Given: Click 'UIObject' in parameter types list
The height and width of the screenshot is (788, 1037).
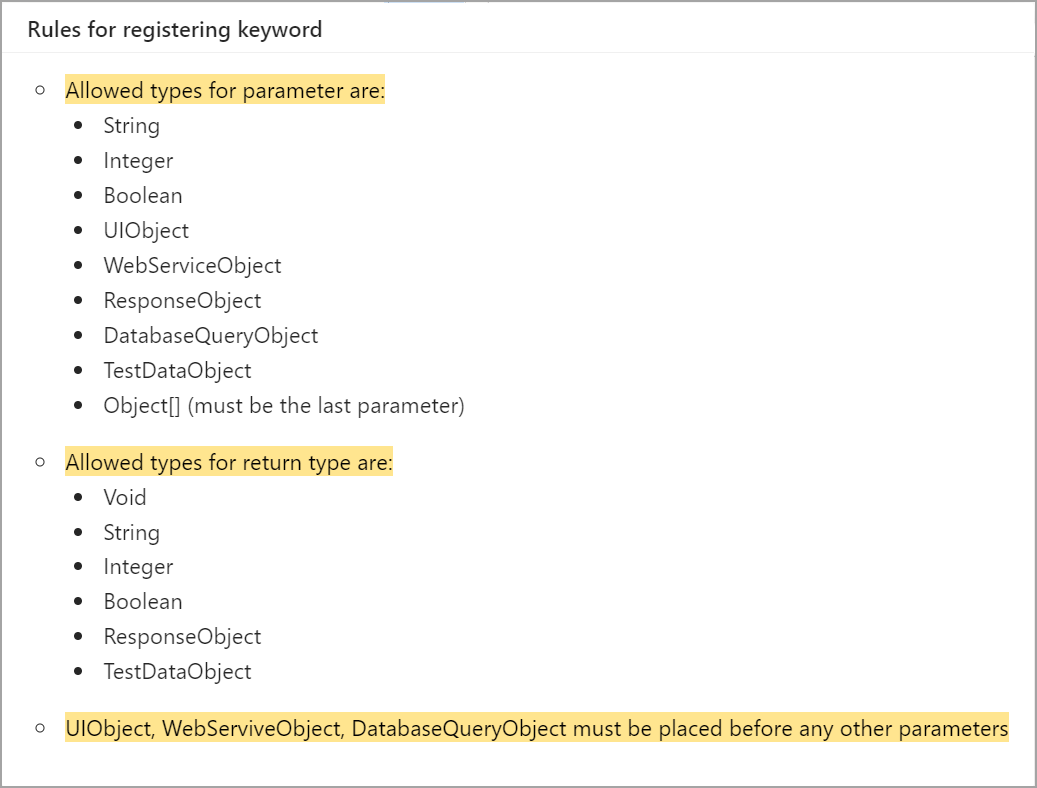Looking at the screenshot, I should 146,230.
